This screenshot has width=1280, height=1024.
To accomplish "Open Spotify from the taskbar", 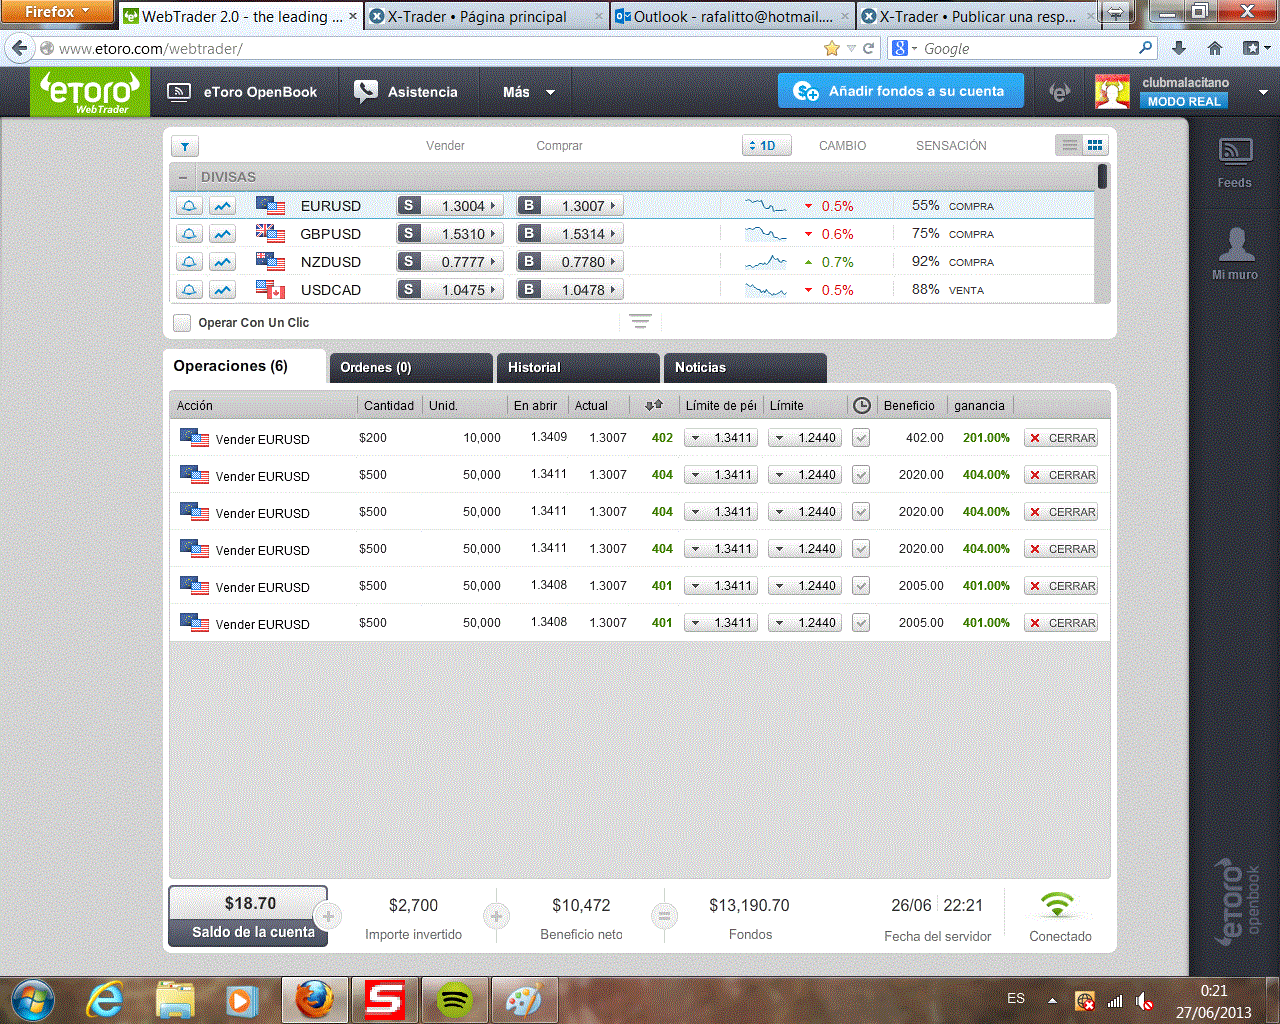I will click(x=455, y=999).
